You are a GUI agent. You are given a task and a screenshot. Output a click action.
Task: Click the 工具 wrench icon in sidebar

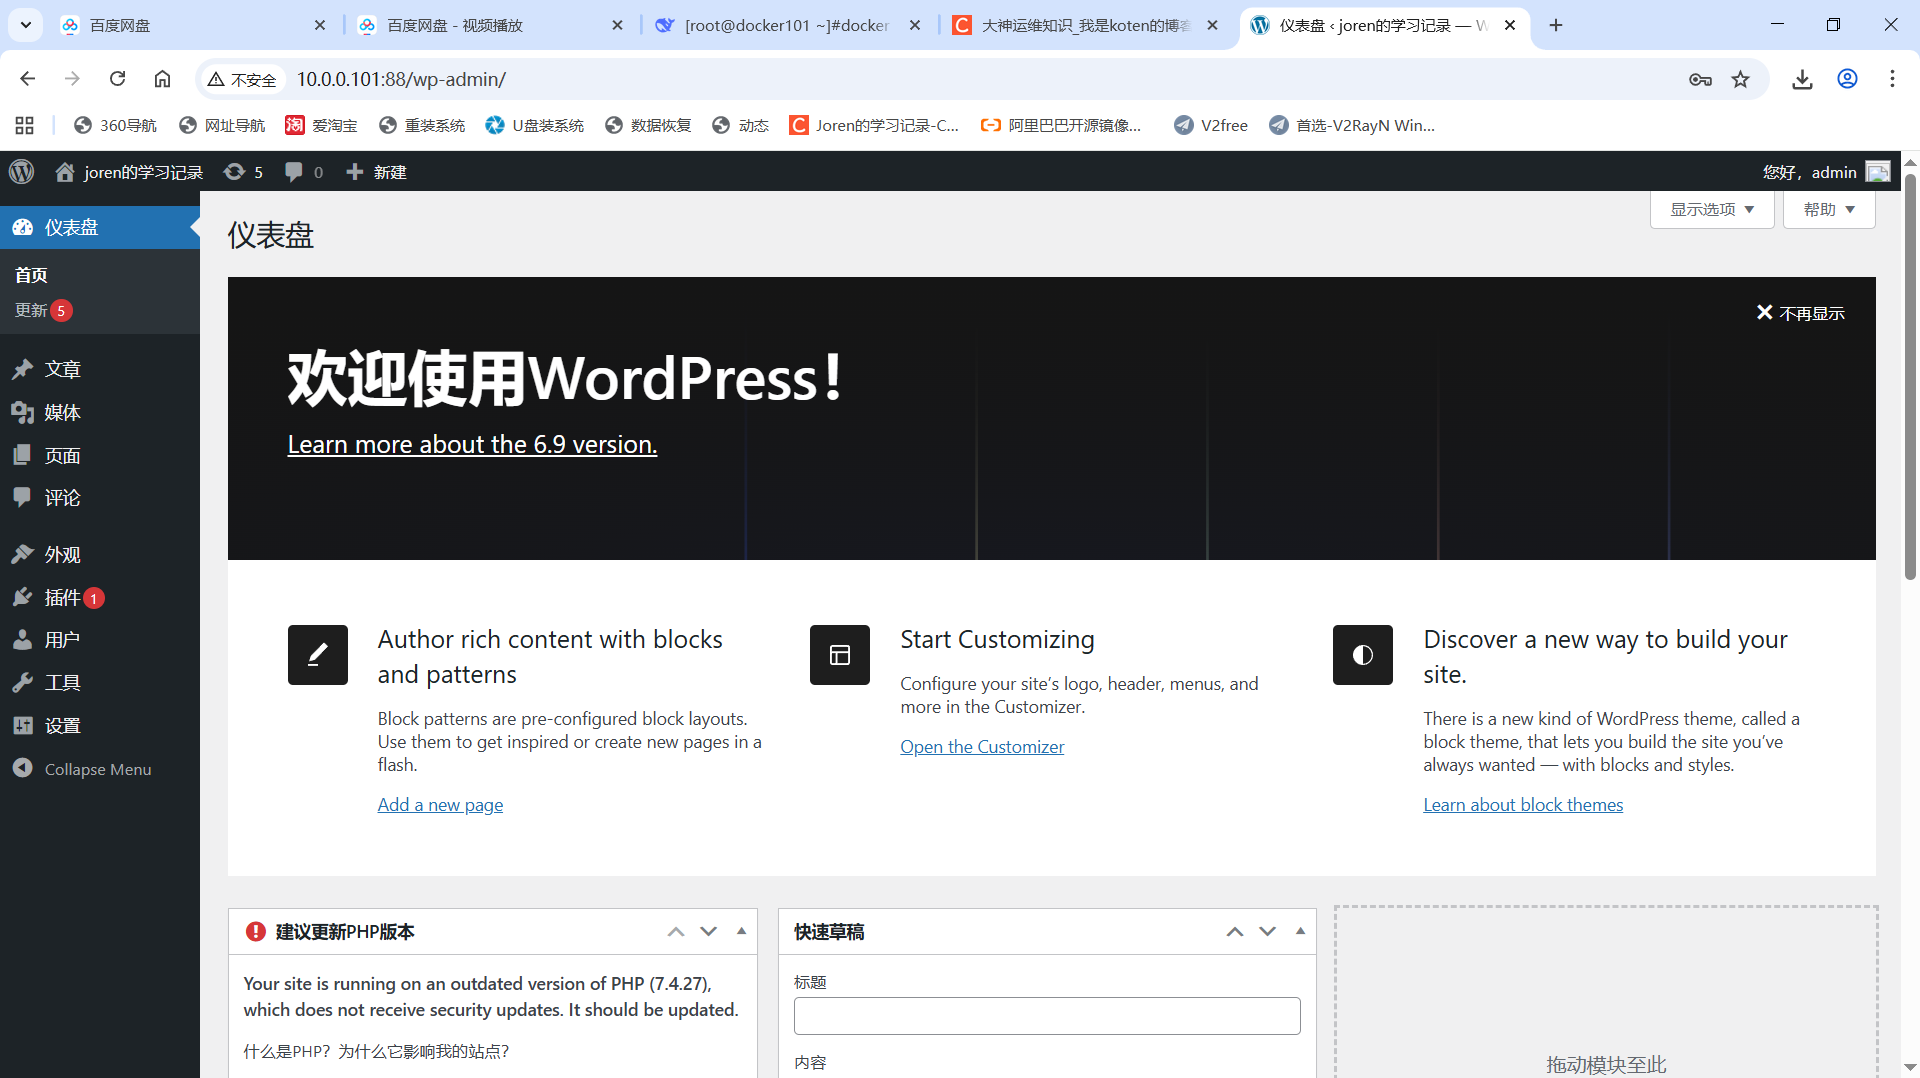(23, 683)
